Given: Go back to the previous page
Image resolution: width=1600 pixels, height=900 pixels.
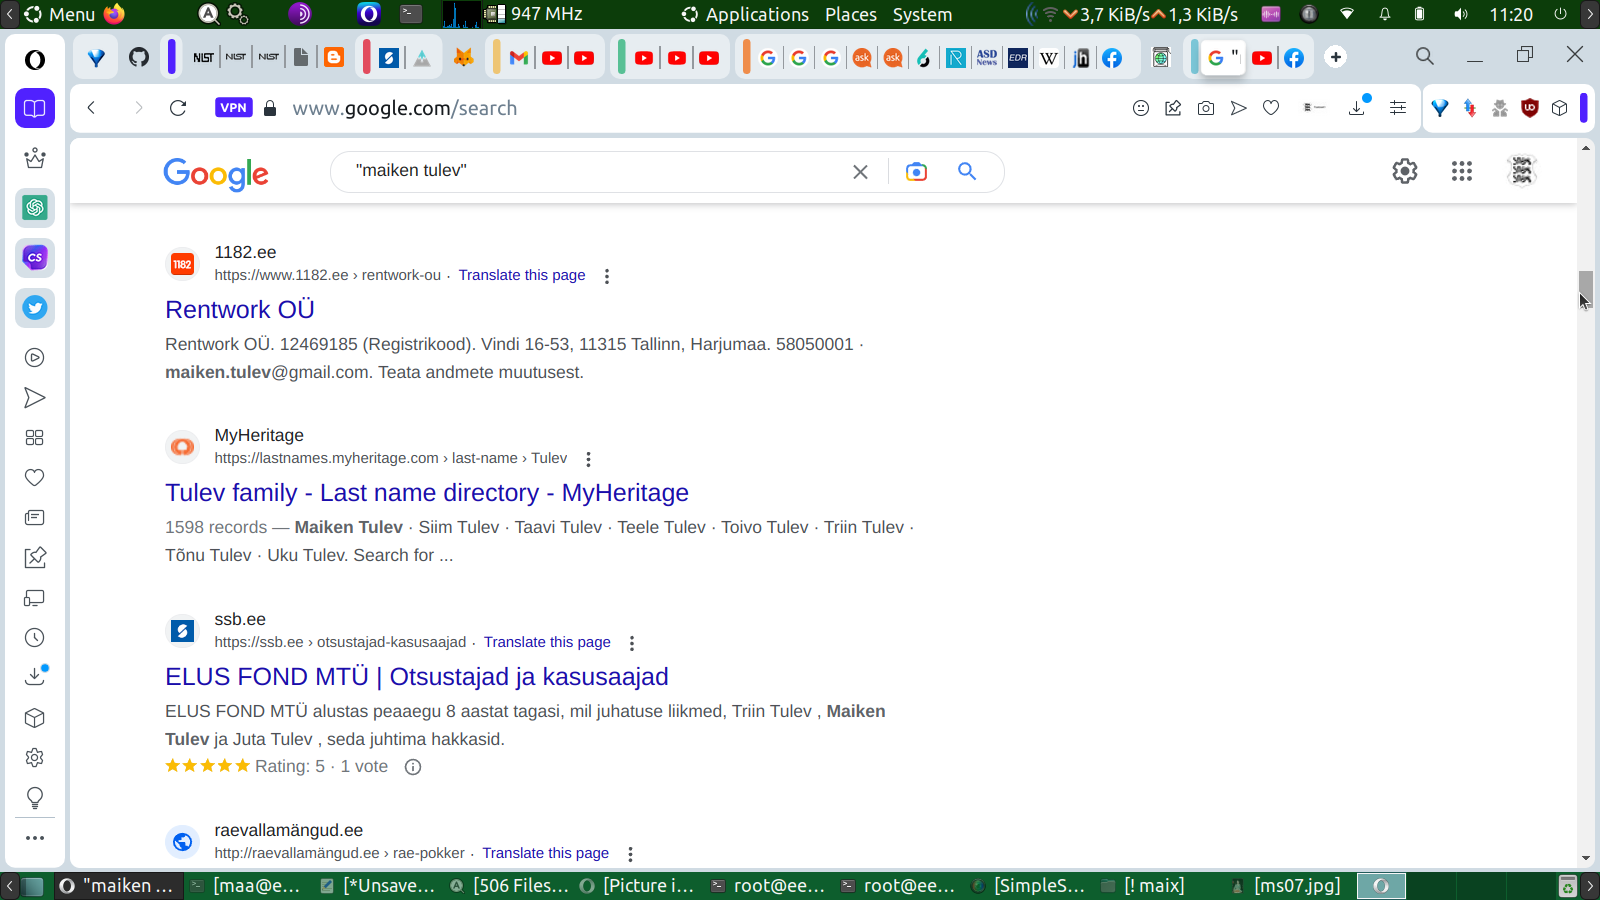Looking at the screenshot, I should point(91,108).
